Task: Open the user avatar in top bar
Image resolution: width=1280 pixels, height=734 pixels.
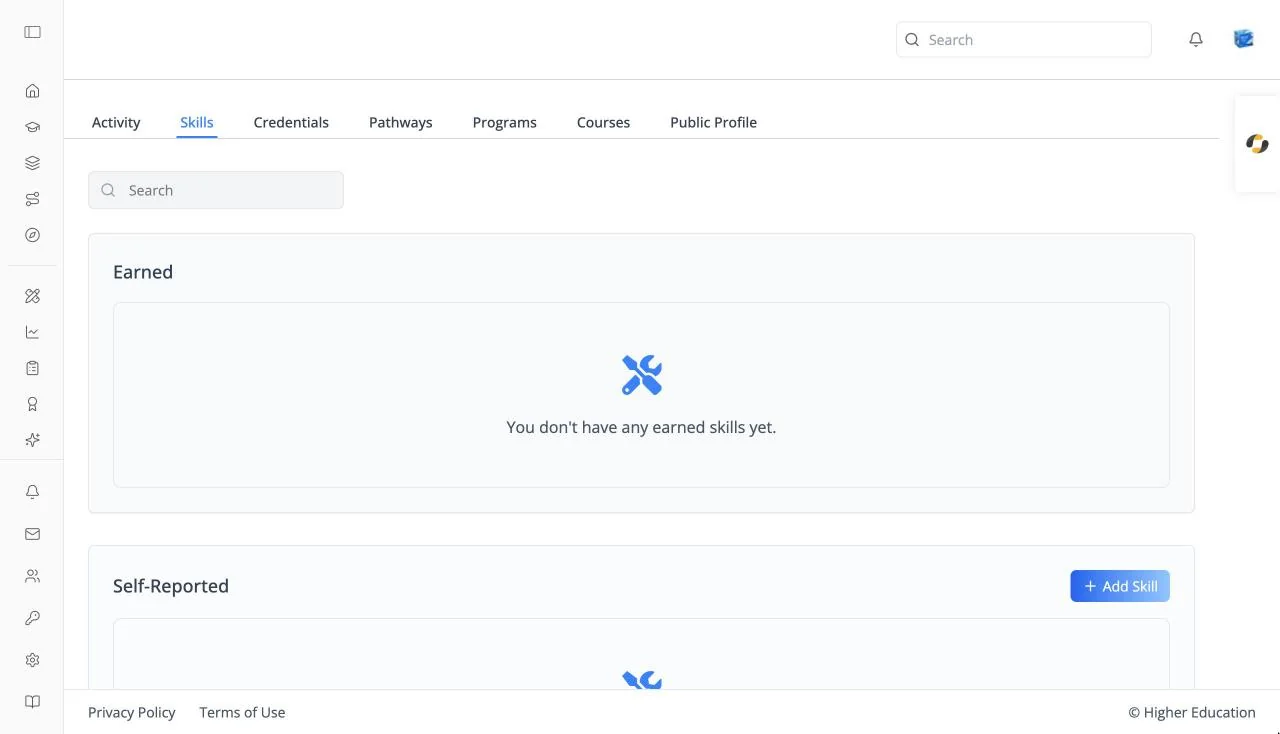Action: pos(1244,39)
